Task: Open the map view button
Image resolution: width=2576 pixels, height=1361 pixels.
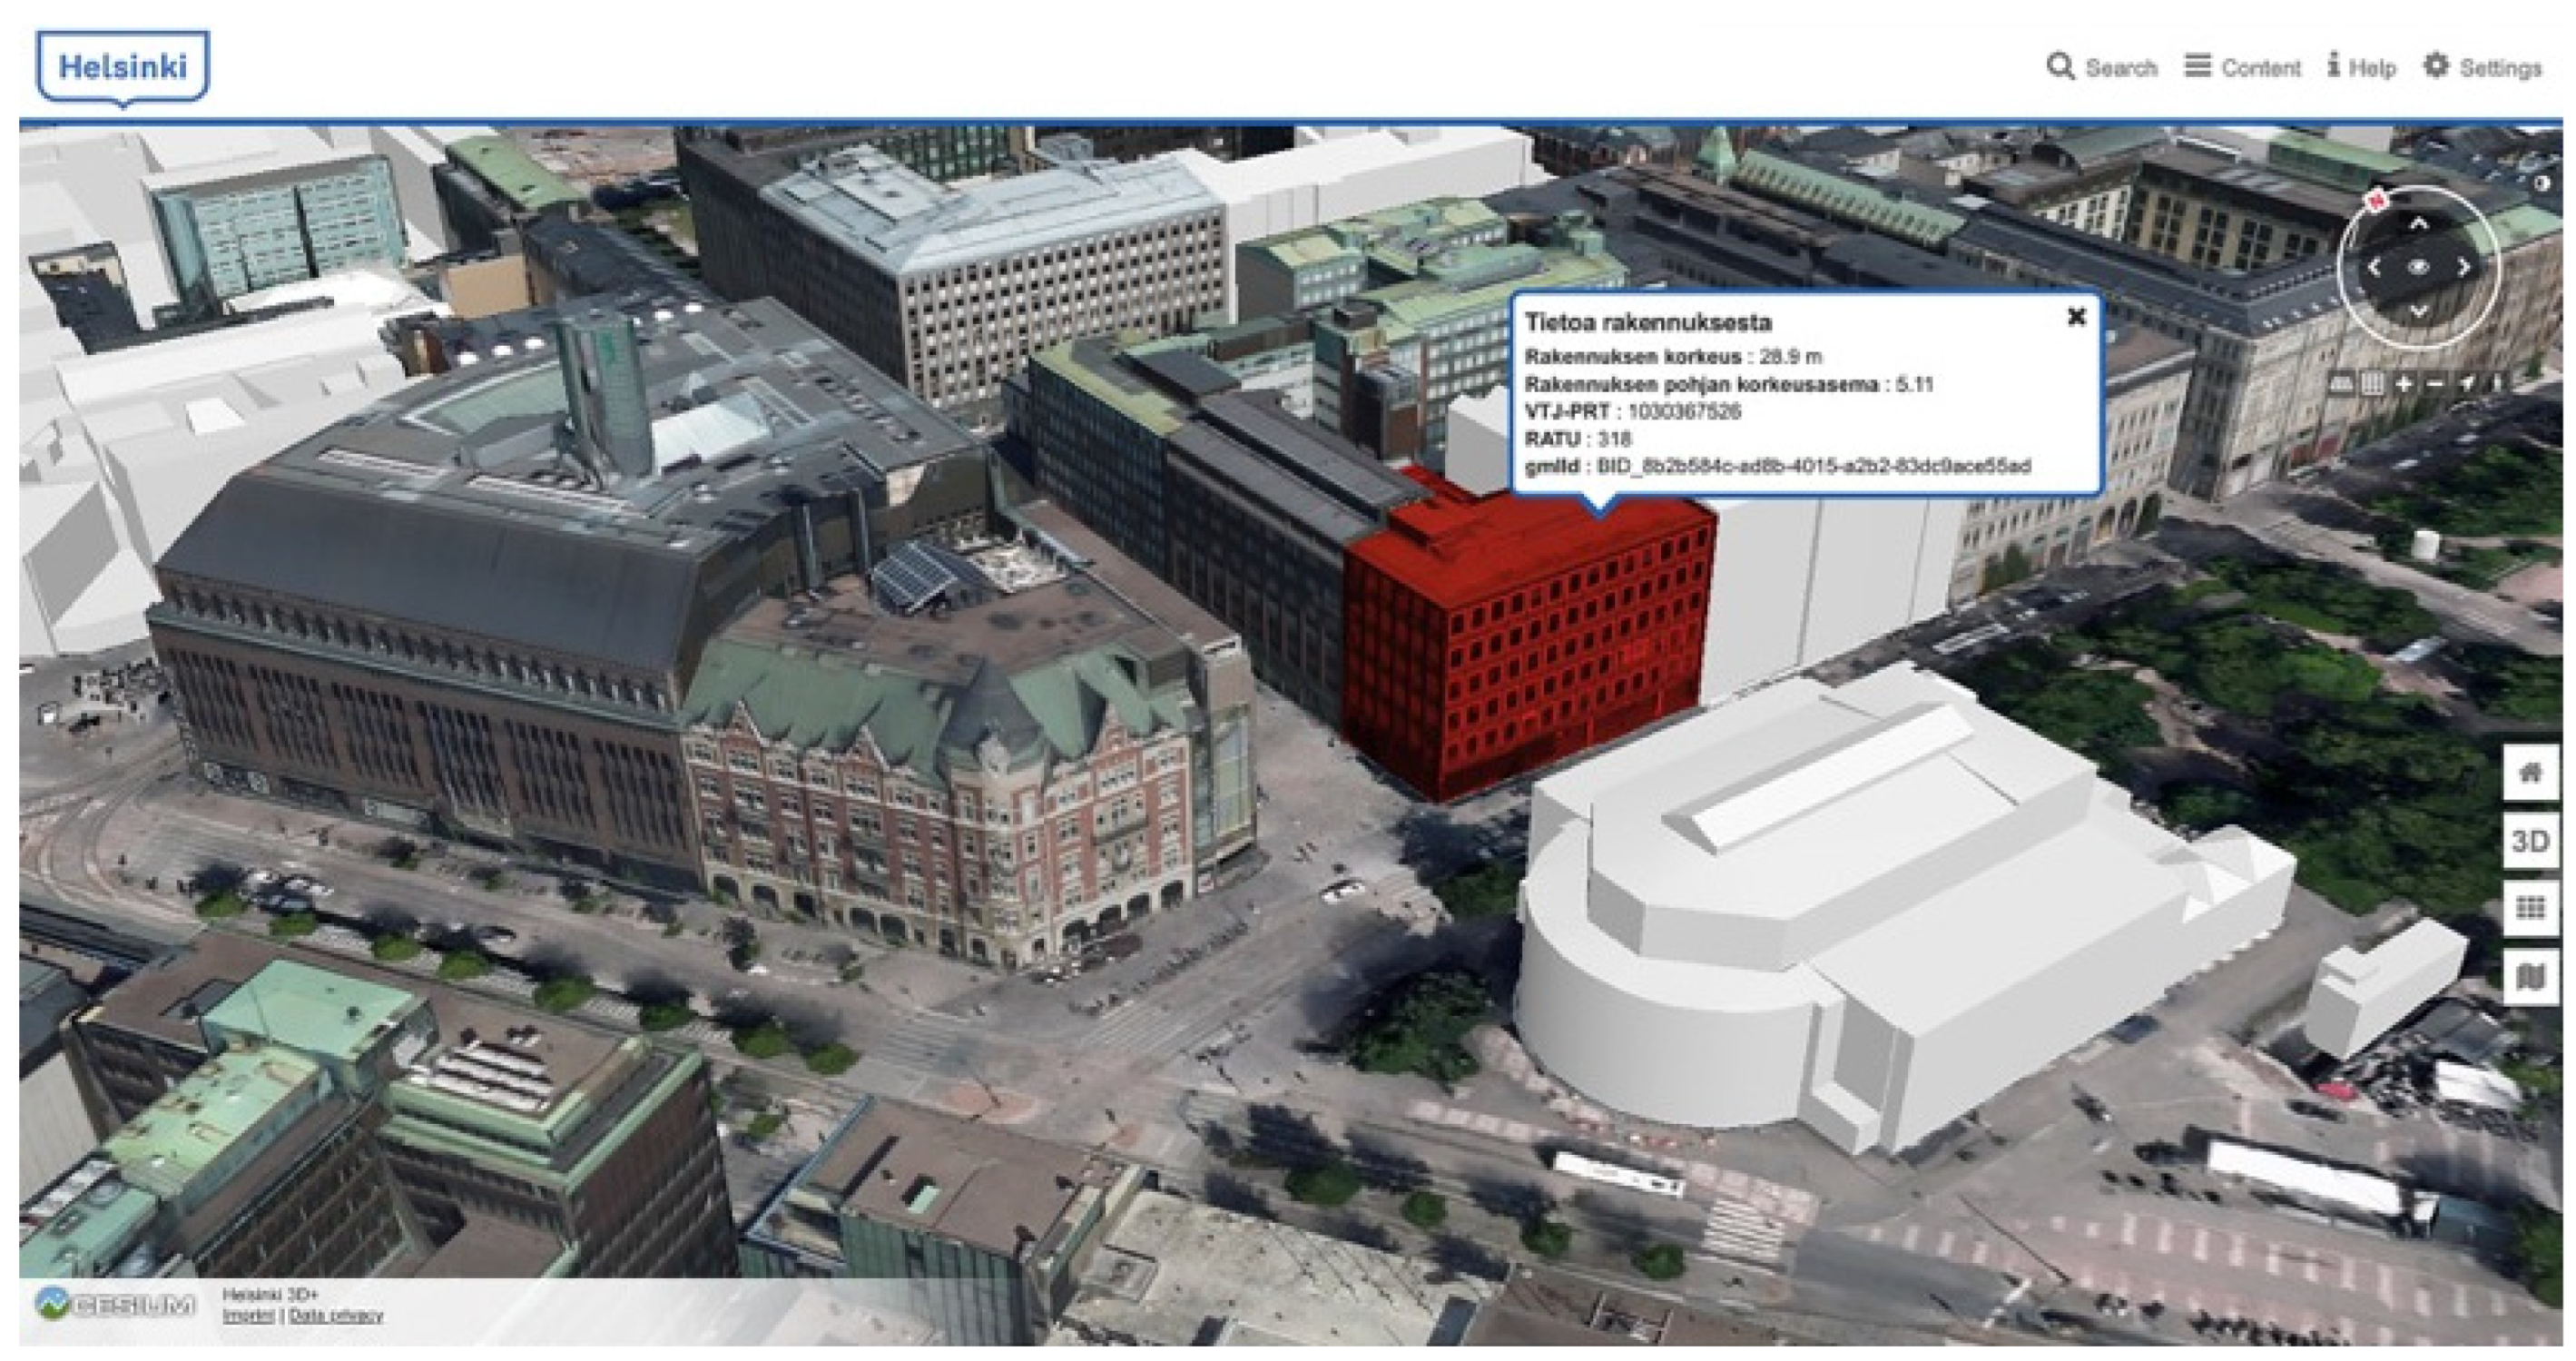Action: coord(2529,975)
